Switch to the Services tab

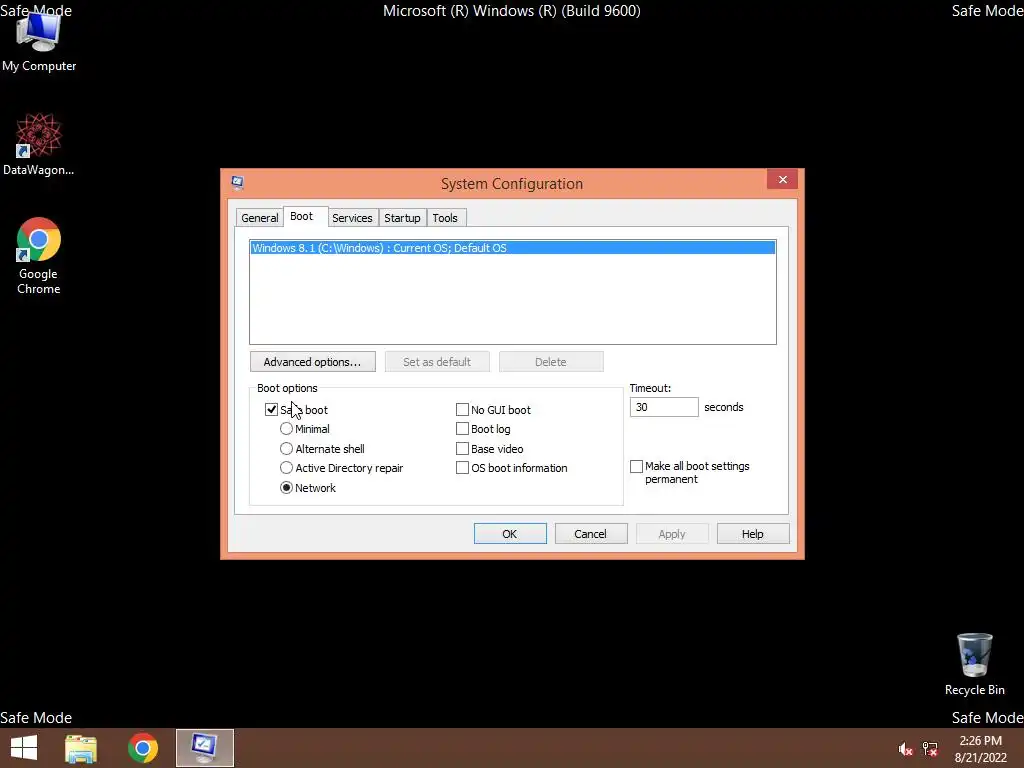click(x=352, y=217)
